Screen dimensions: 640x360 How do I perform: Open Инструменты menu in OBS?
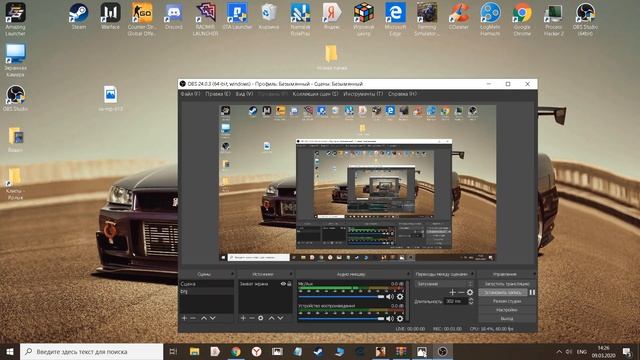pos(363,94)
